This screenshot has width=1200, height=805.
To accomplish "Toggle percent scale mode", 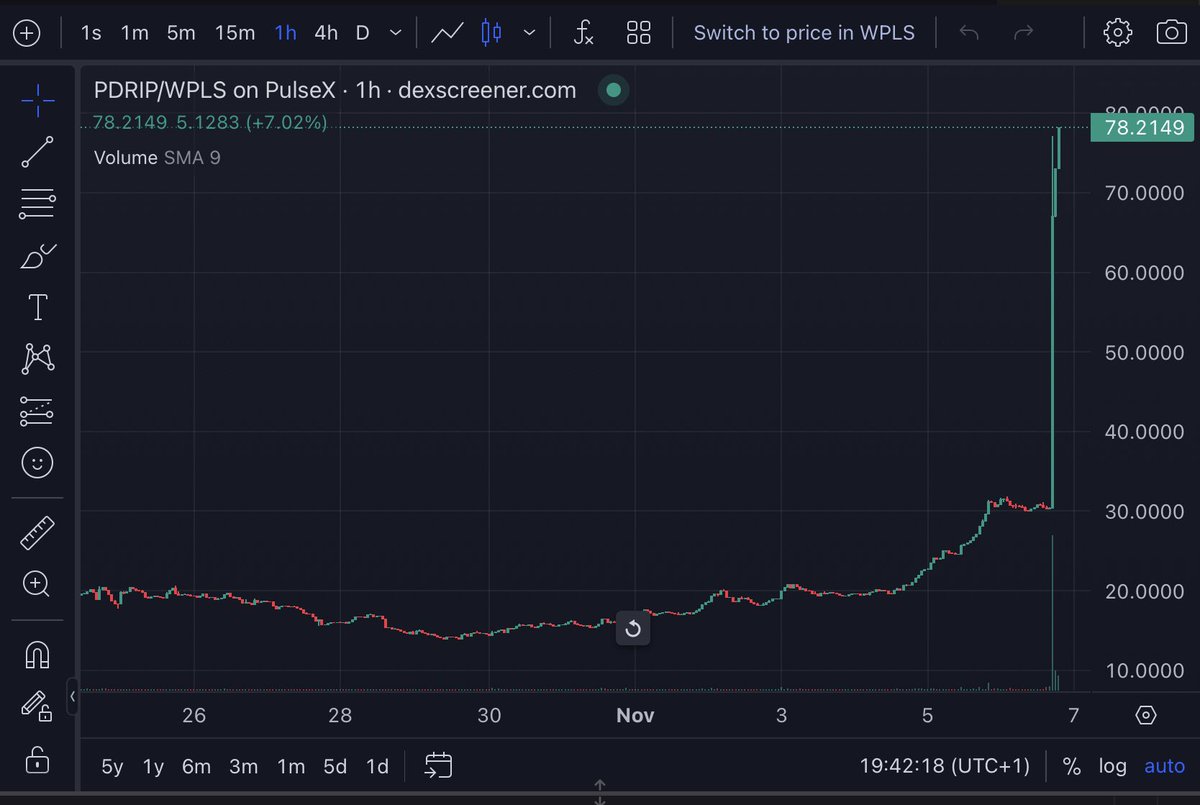I will pyautogui.click(x=1071, y=767).
